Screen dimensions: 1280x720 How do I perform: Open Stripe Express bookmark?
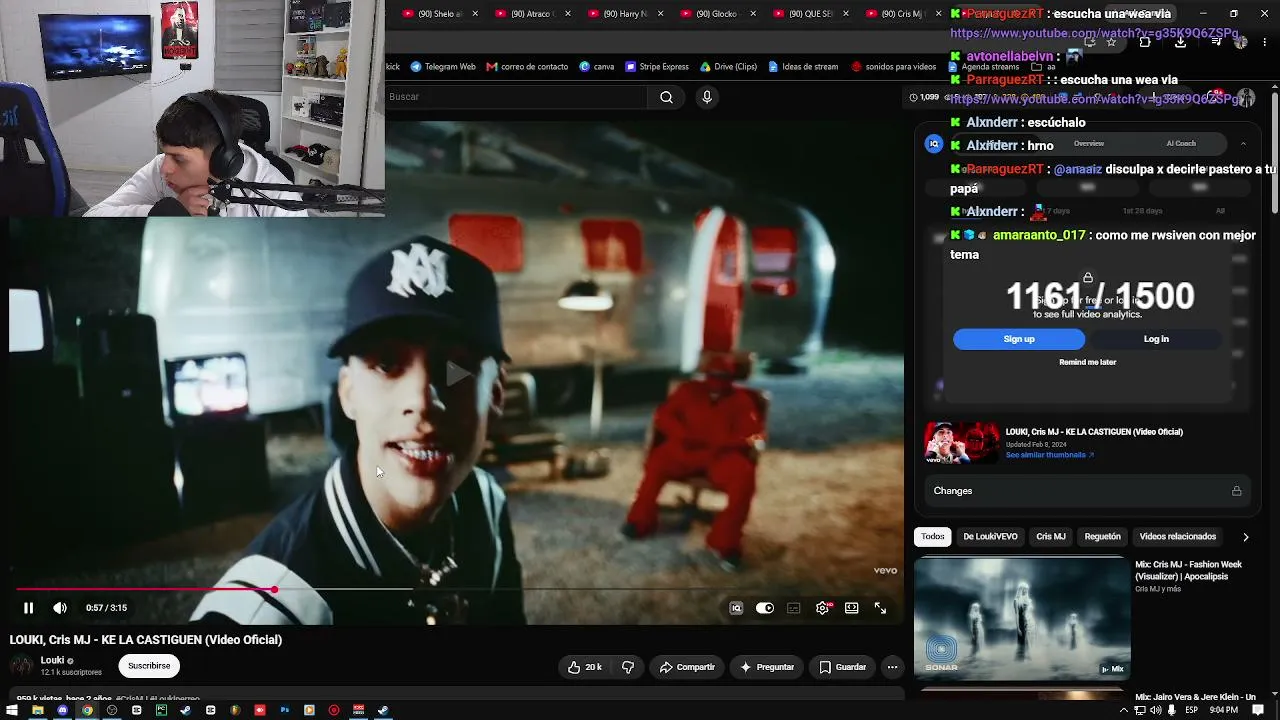click(x=657, y=67)
